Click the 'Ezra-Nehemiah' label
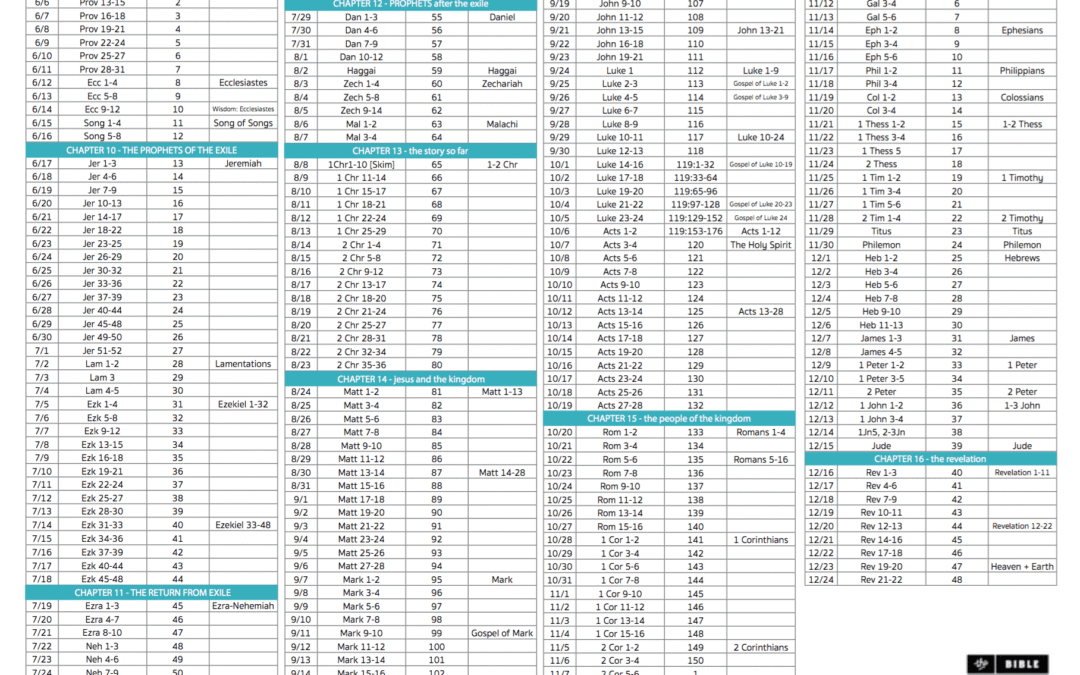1080x675 pixels. (243, 606)
